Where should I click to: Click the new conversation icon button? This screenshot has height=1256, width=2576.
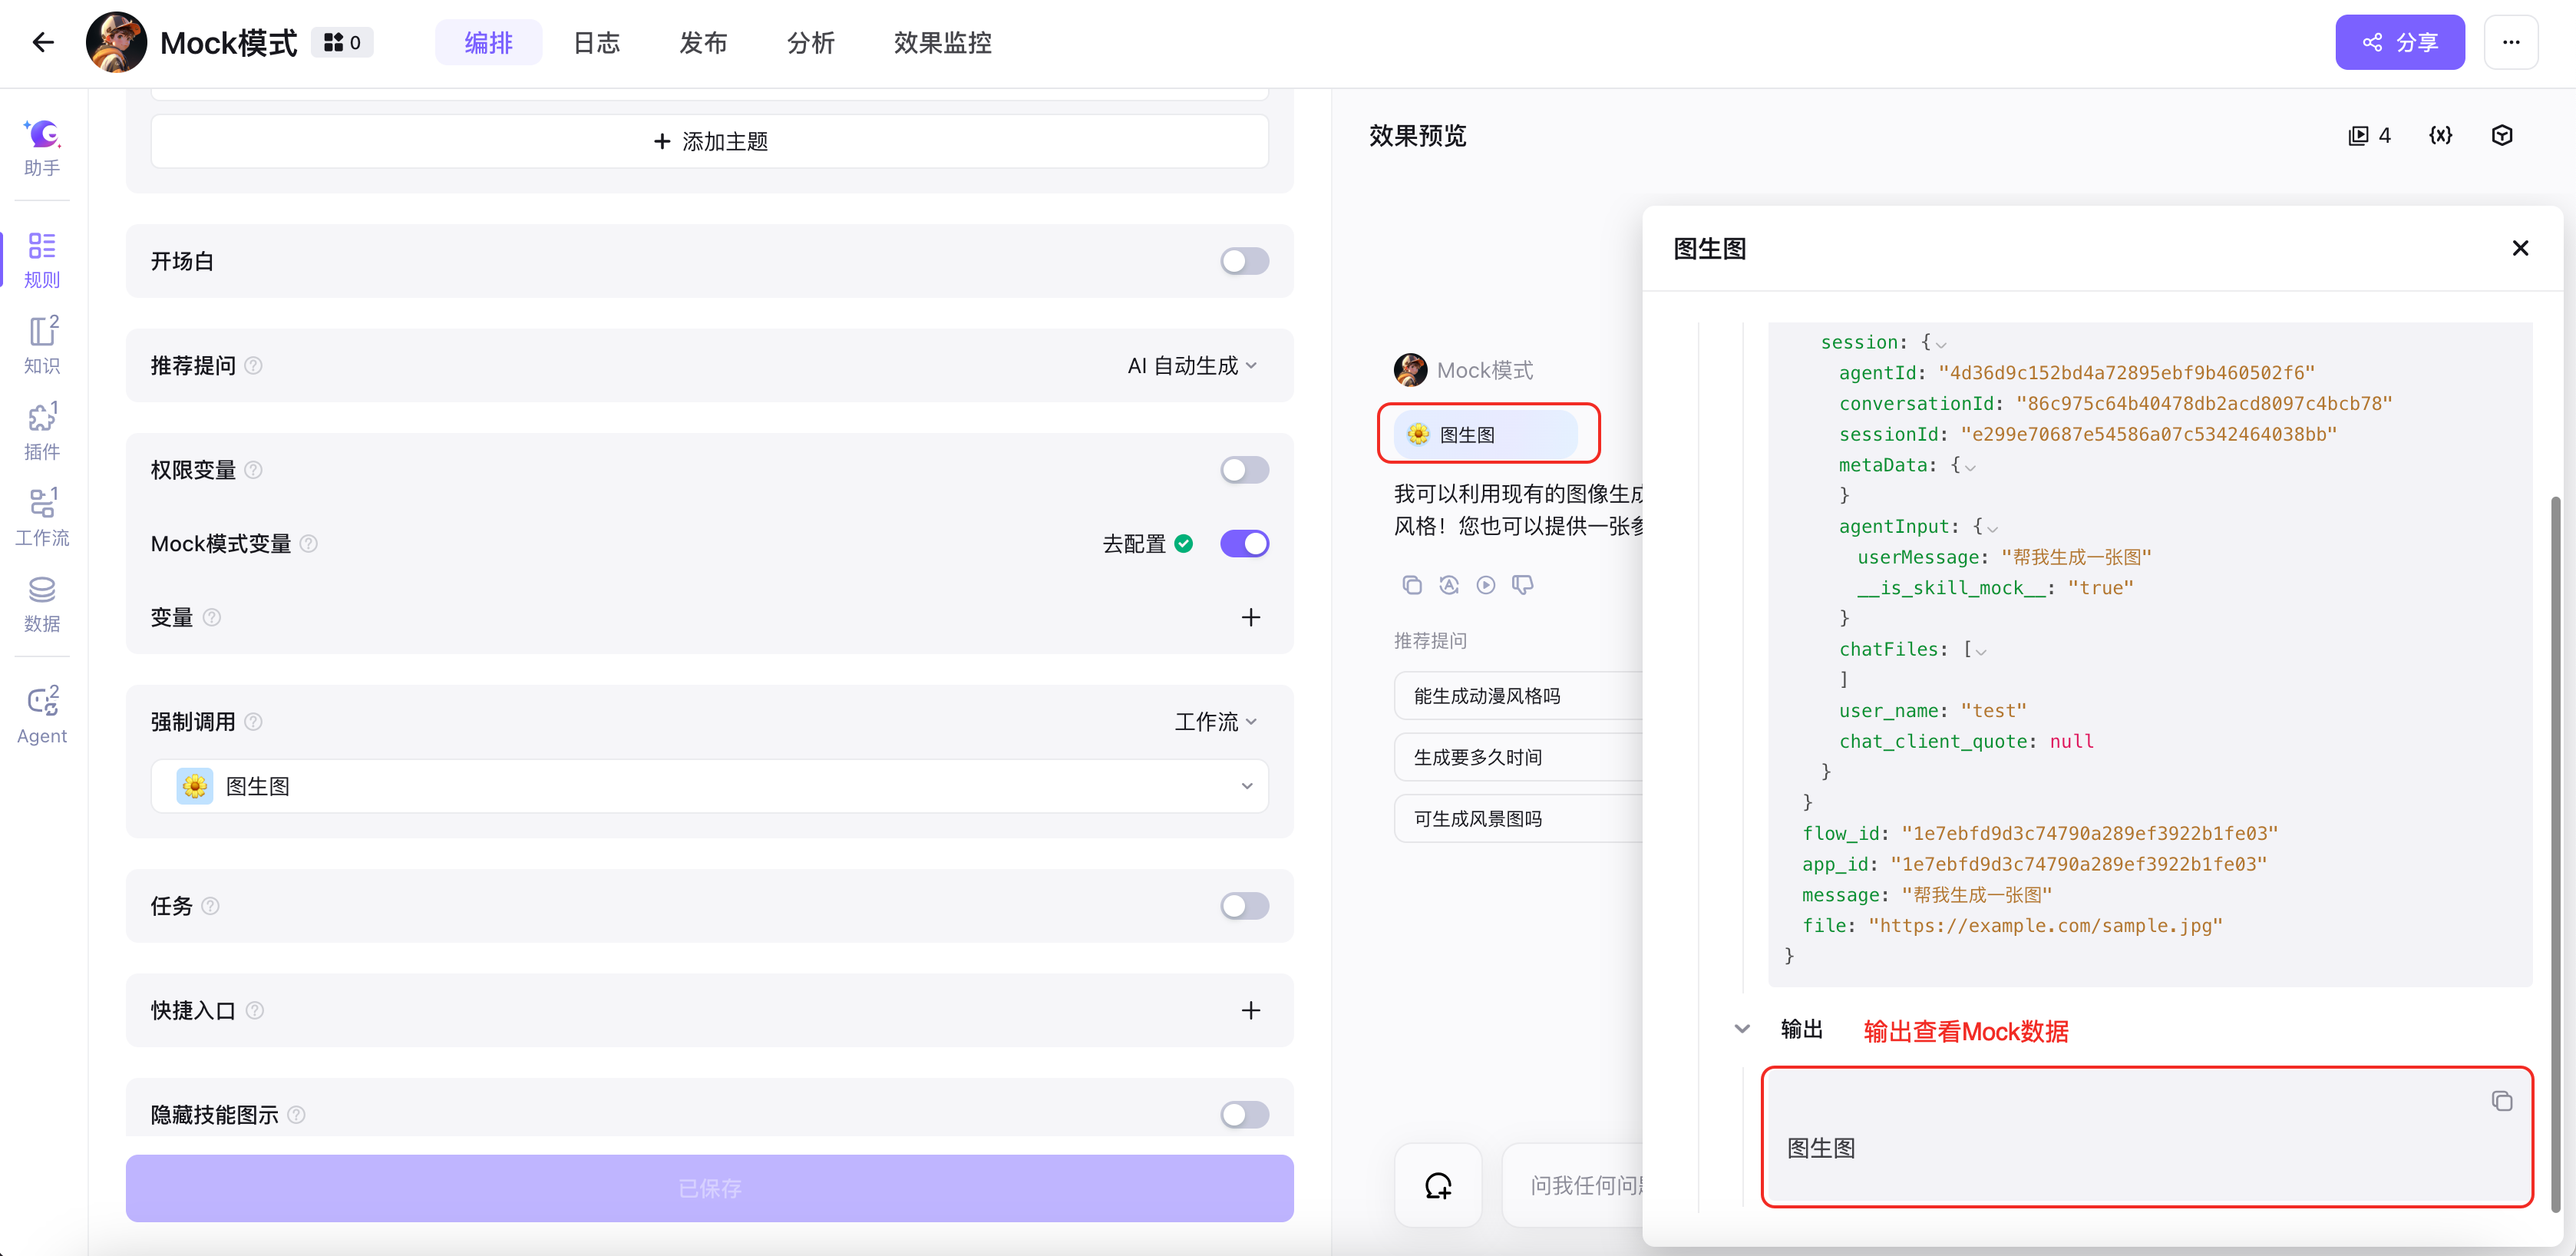(1438, 1185)
